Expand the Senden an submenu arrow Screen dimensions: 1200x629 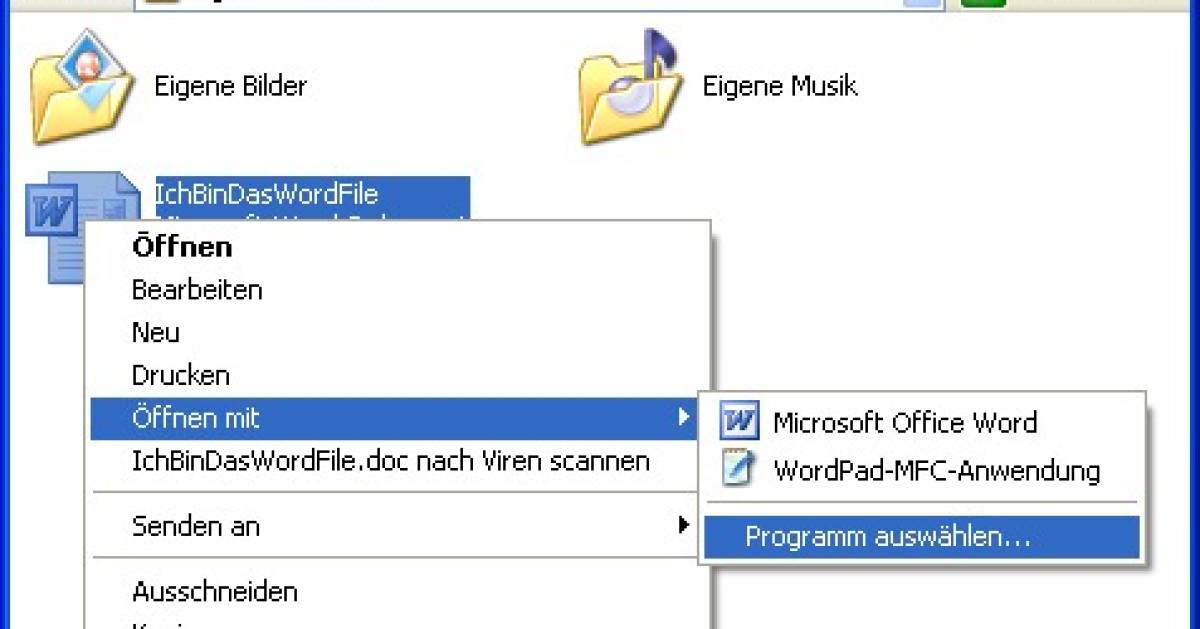pos(683,524)
